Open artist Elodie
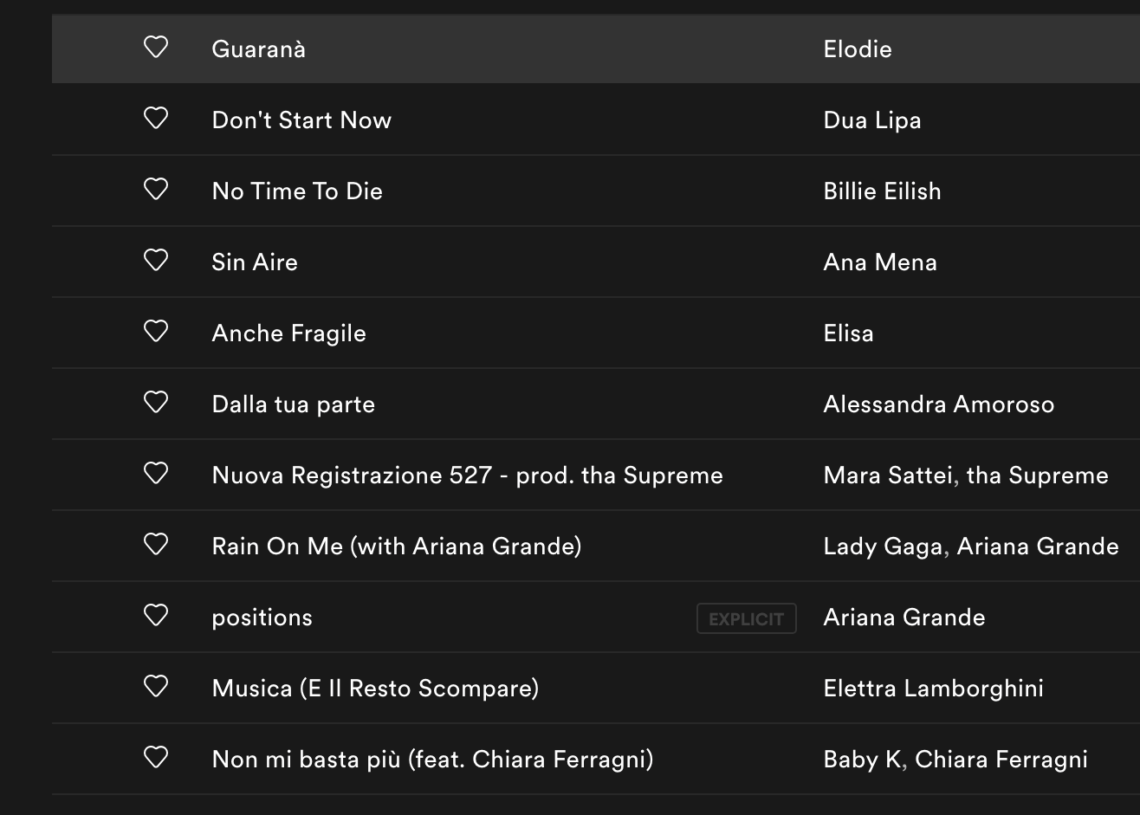Screen dimensions: 1140x815 [857, 49]
